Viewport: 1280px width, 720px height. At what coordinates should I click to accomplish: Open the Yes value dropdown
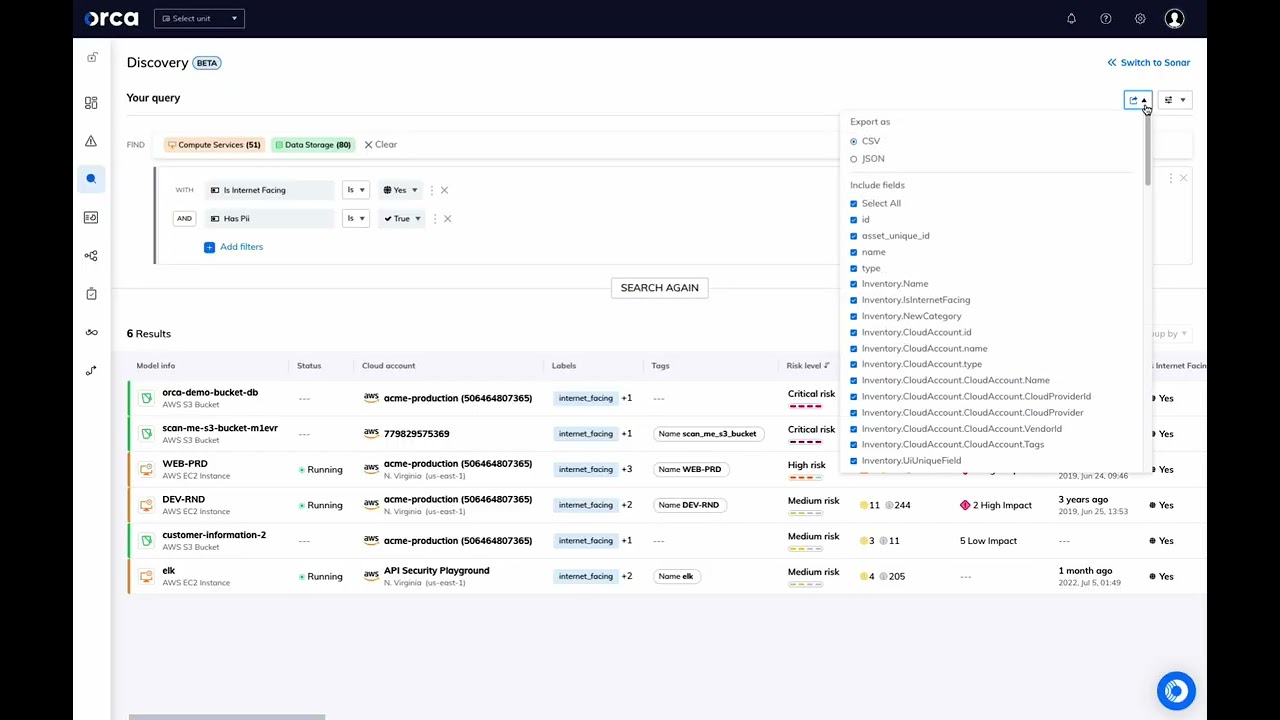click(400, 190)
